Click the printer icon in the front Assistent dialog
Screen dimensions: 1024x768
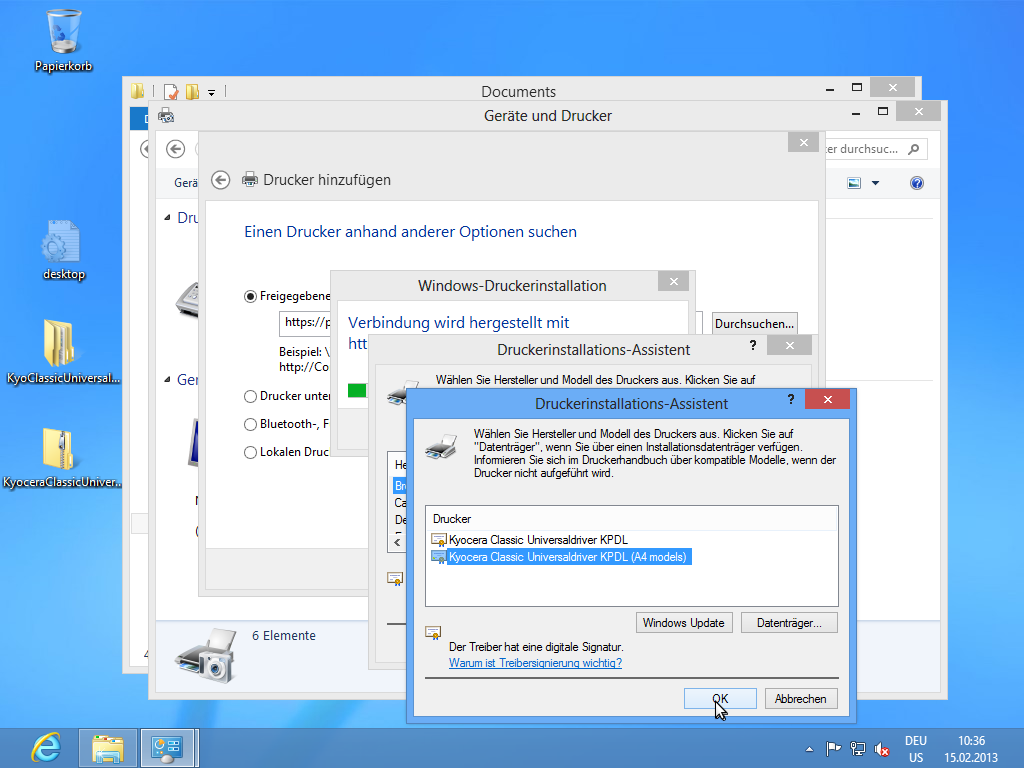pyautogui.click(x=441, y=446)
